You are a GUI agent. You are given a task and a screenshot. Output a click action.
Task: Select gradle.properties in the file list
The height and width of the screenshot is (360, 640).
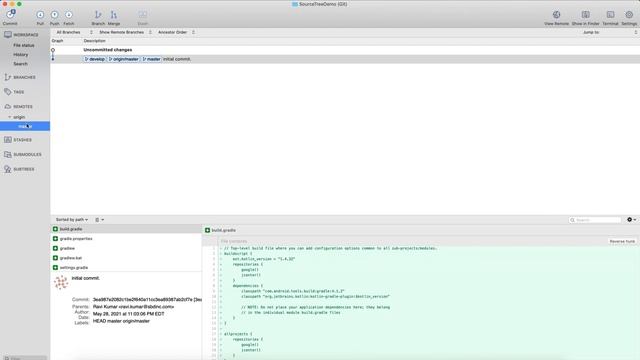pyautogui.click(x=126, y=239)
